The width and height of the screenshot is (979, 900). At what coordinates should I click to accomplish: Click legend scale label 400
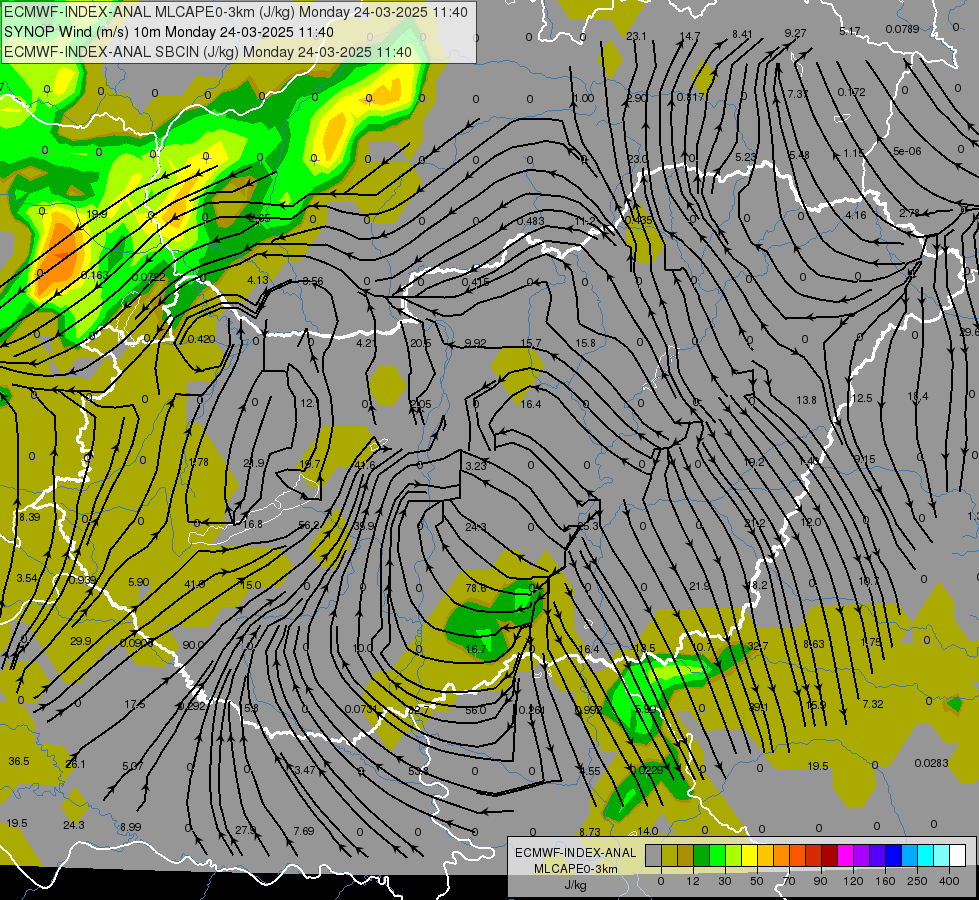[949, 881]
